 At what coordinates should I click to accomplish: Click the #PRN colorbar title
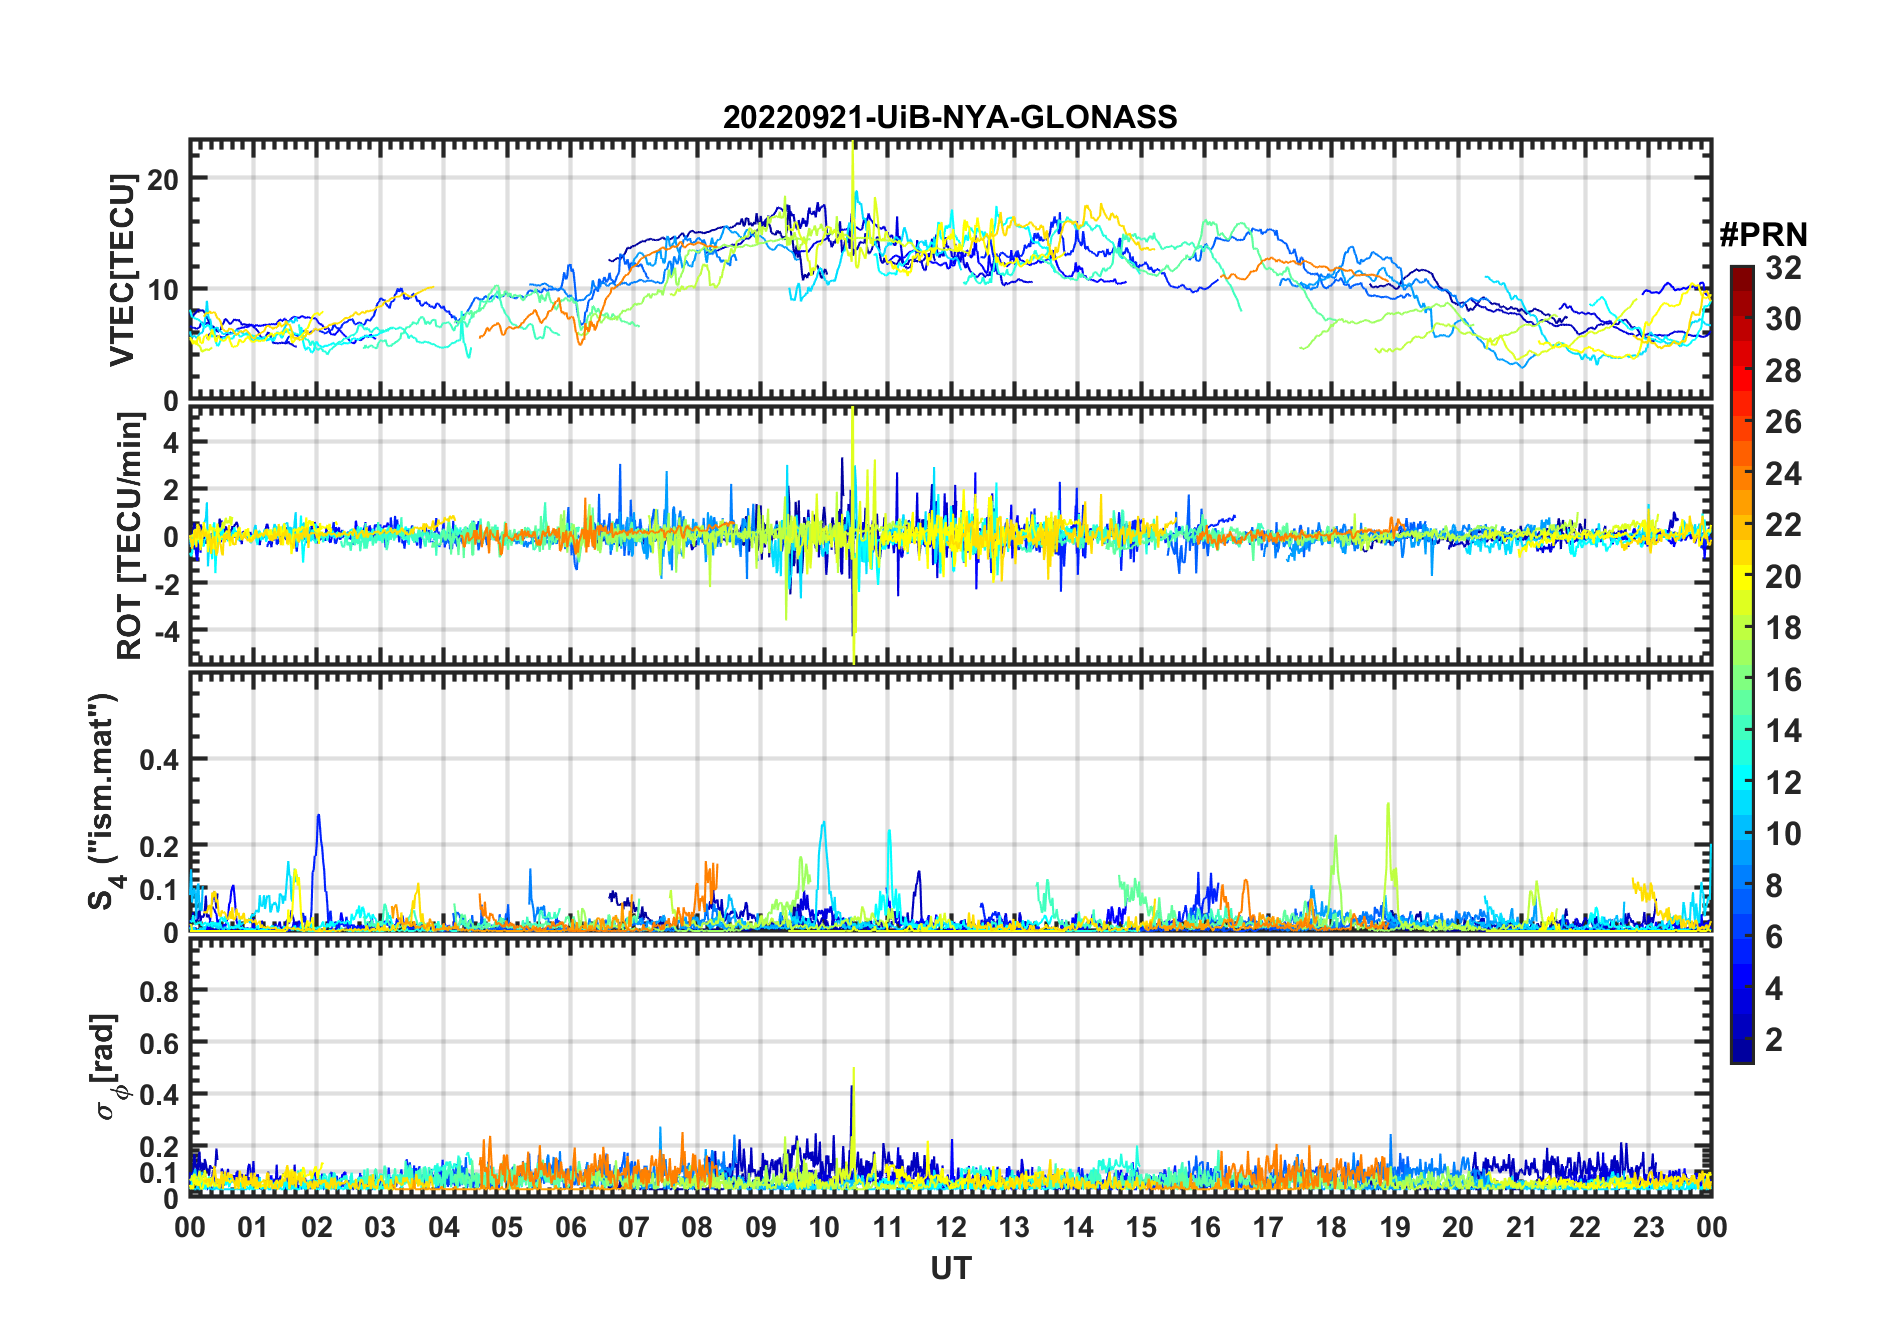tap(1763, 235)
